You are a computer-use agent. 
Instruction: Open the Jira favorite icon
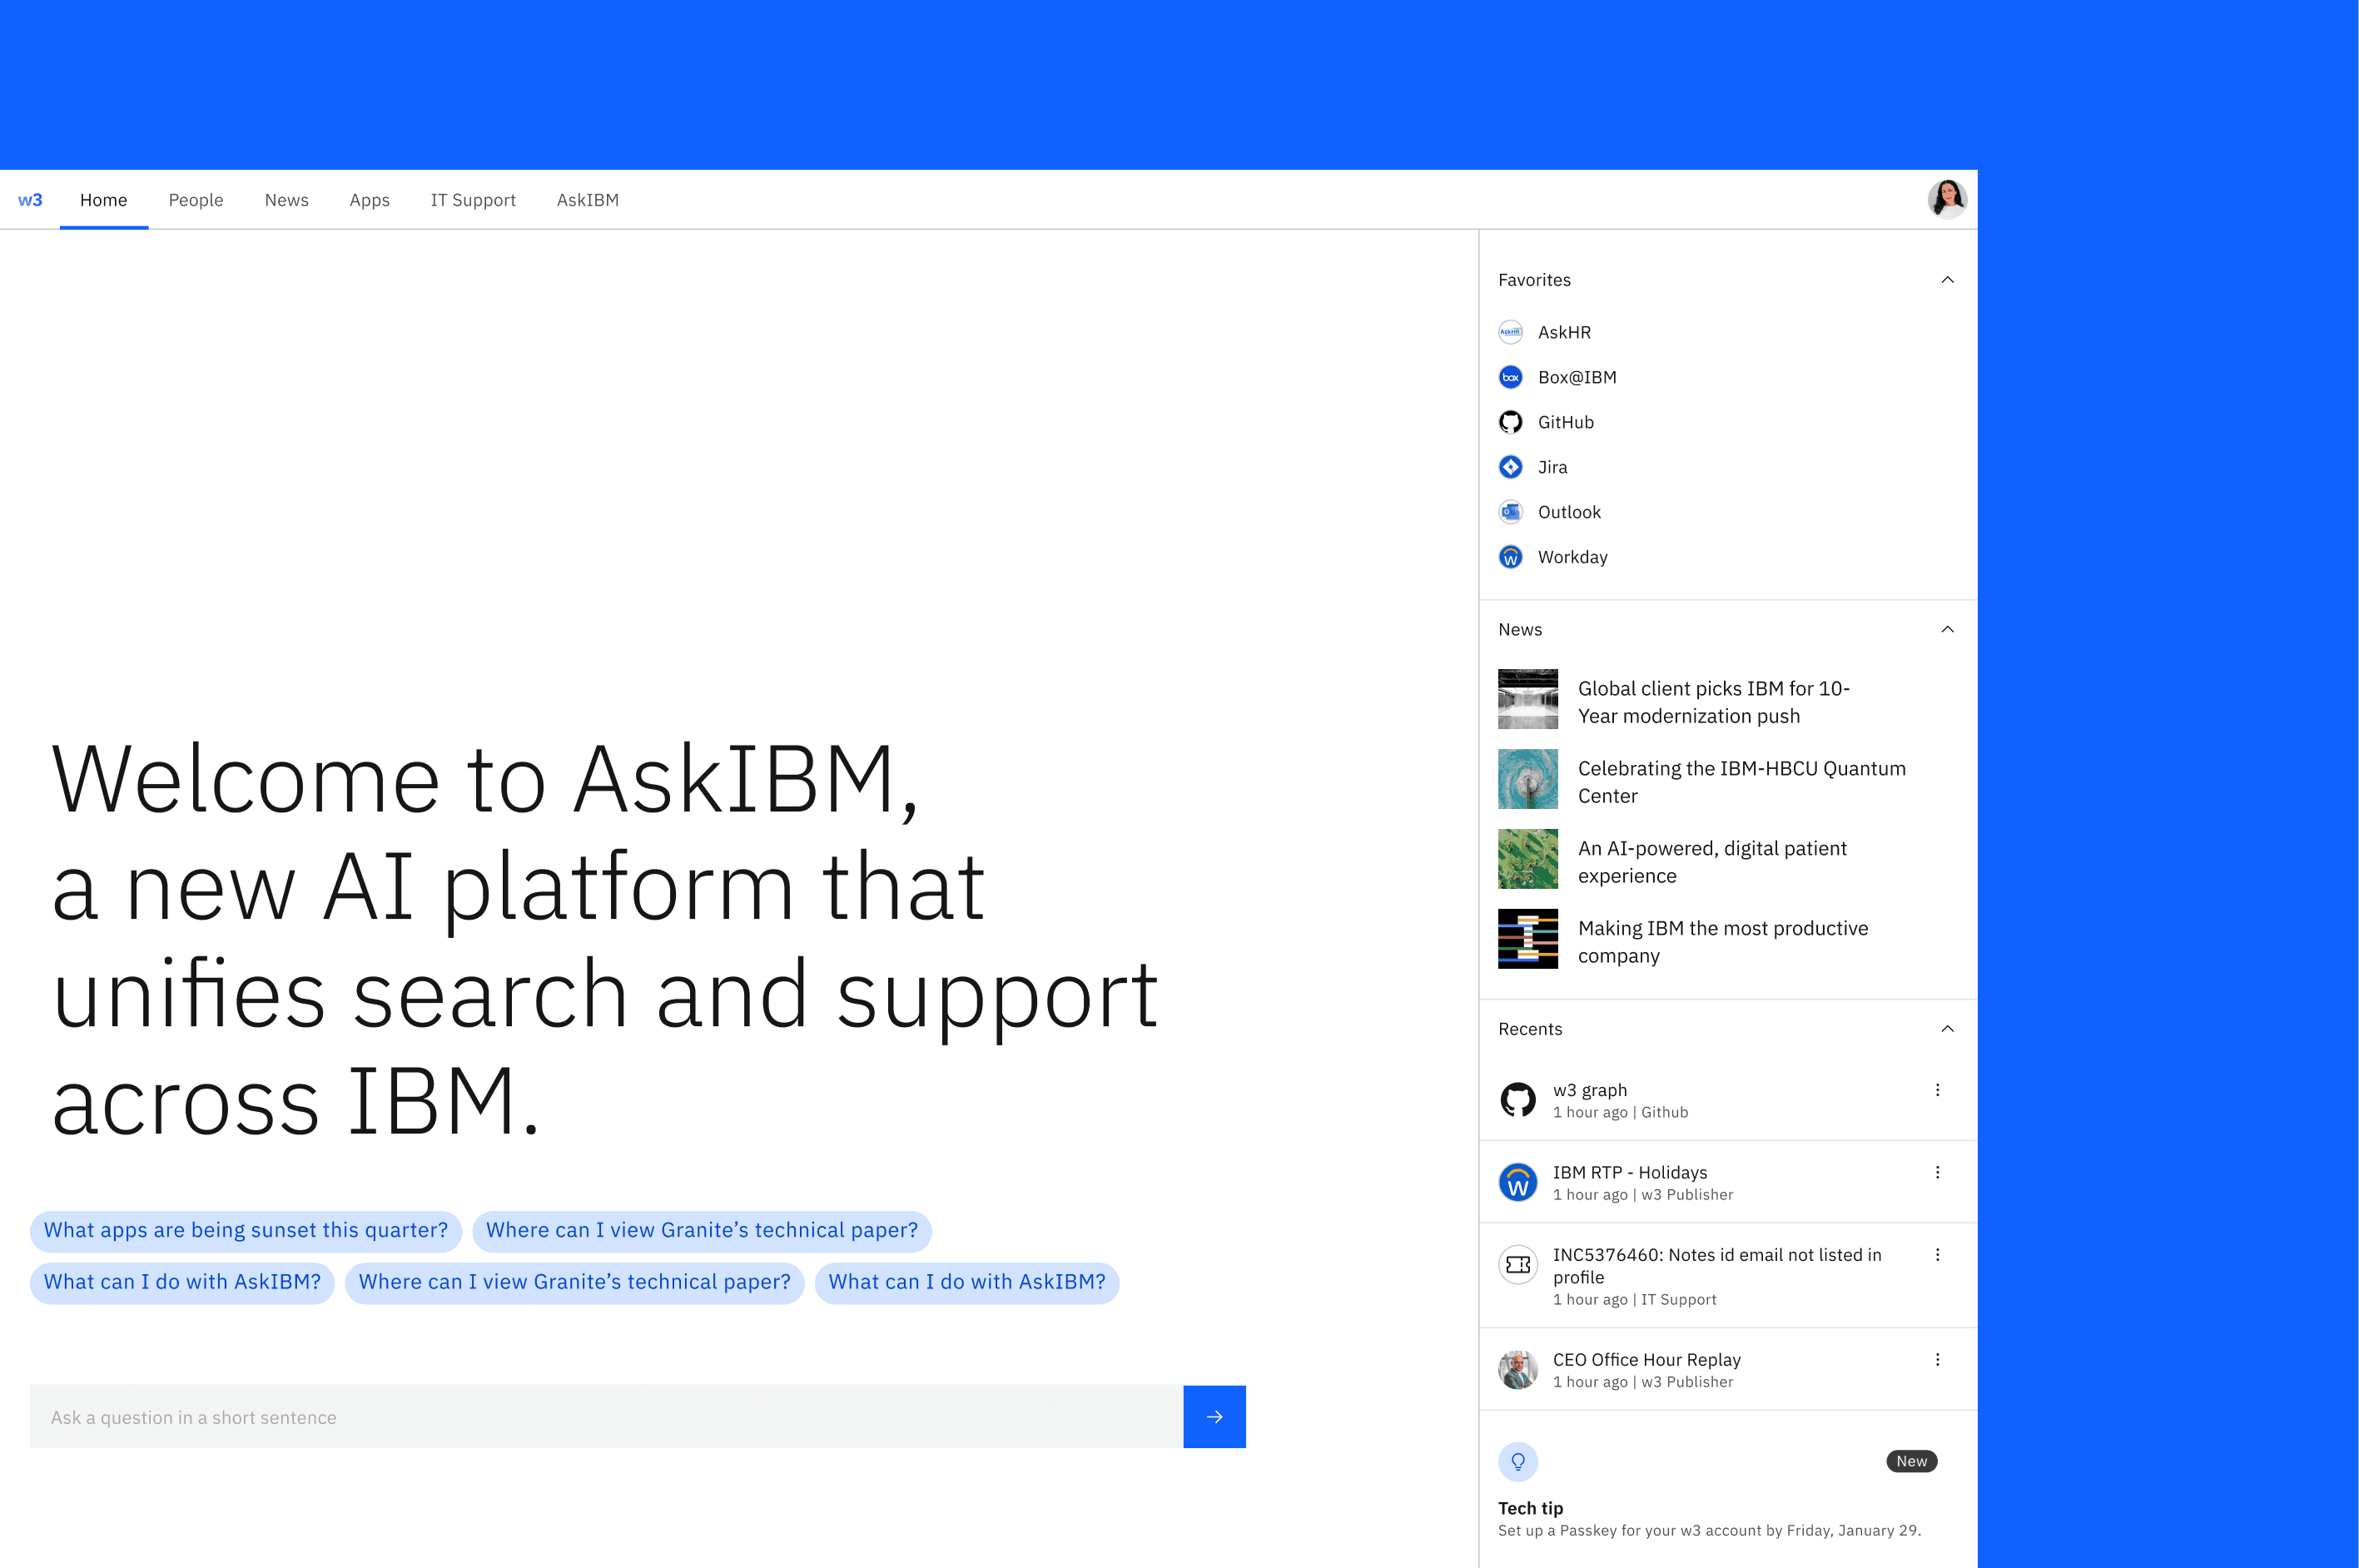(1510, 467)
